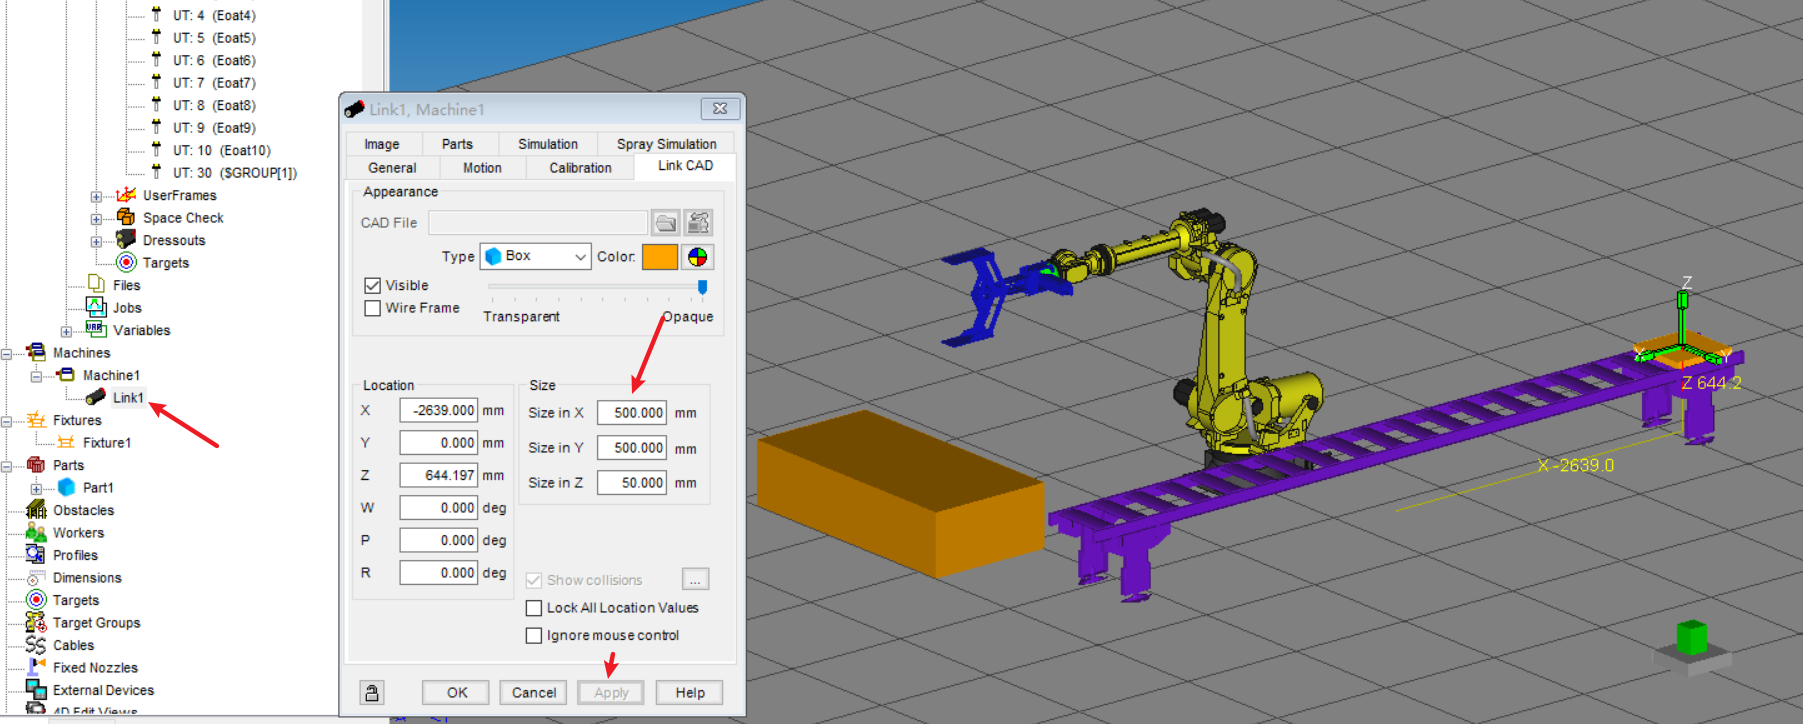
Task: Click the Space Check icon
Action: pos(126,217)
